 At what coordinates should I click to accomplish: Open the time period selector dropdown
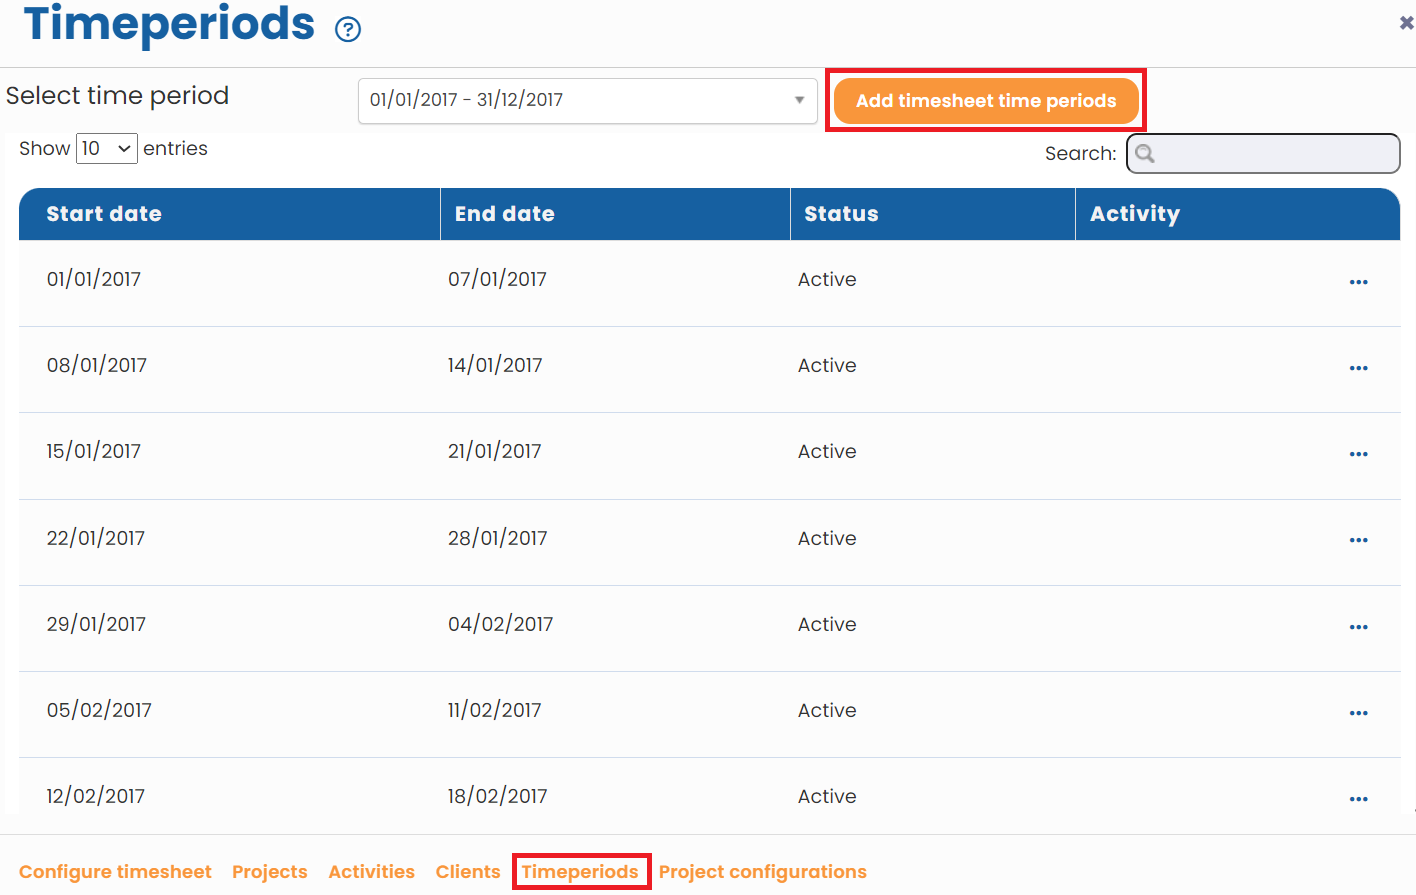point(587,100)
